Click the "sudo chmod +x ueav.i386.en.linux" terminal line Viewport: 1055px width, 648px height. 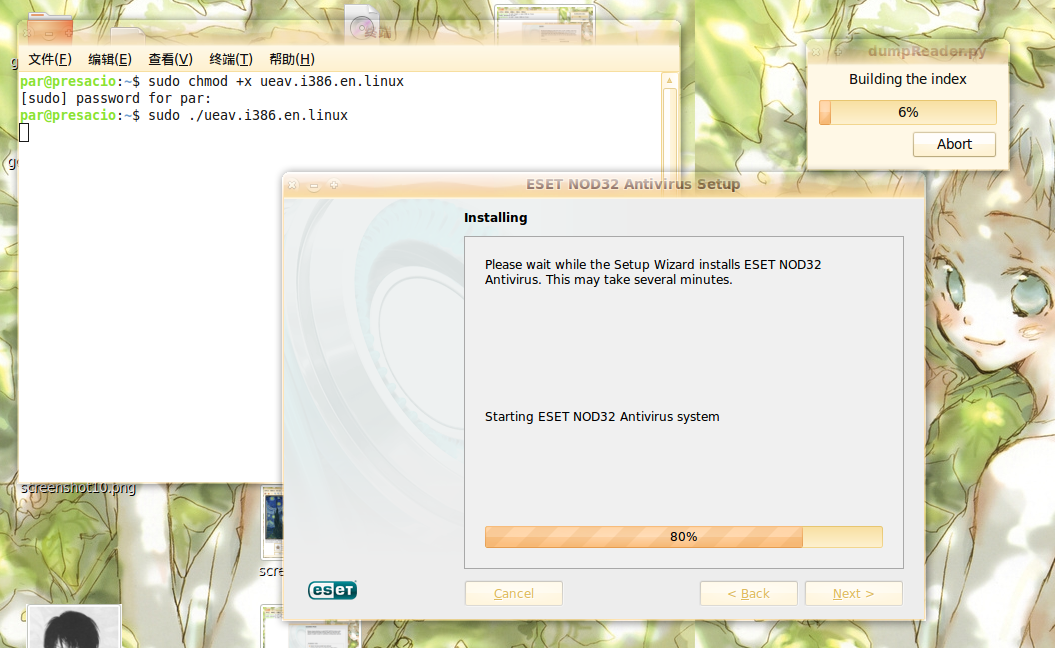pos(276,81)
